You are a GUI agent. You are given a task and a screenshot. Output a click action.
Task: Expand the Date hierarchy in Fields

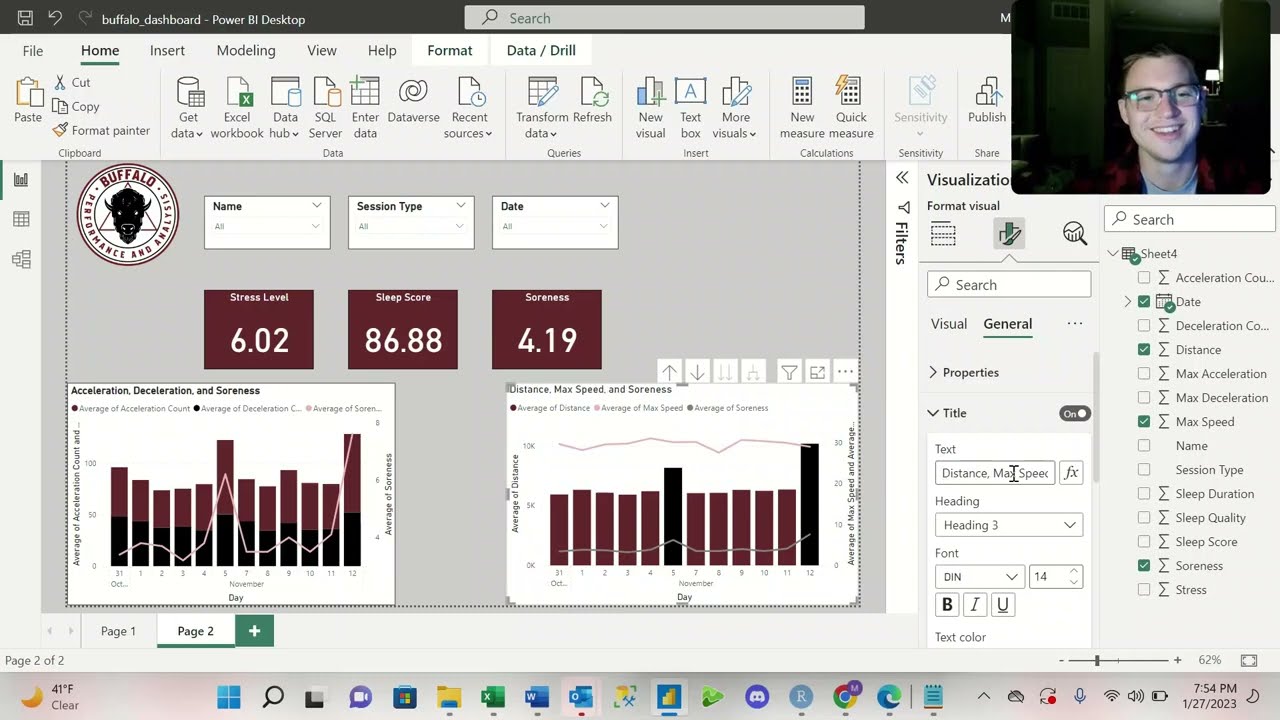tap(1128, 302)
